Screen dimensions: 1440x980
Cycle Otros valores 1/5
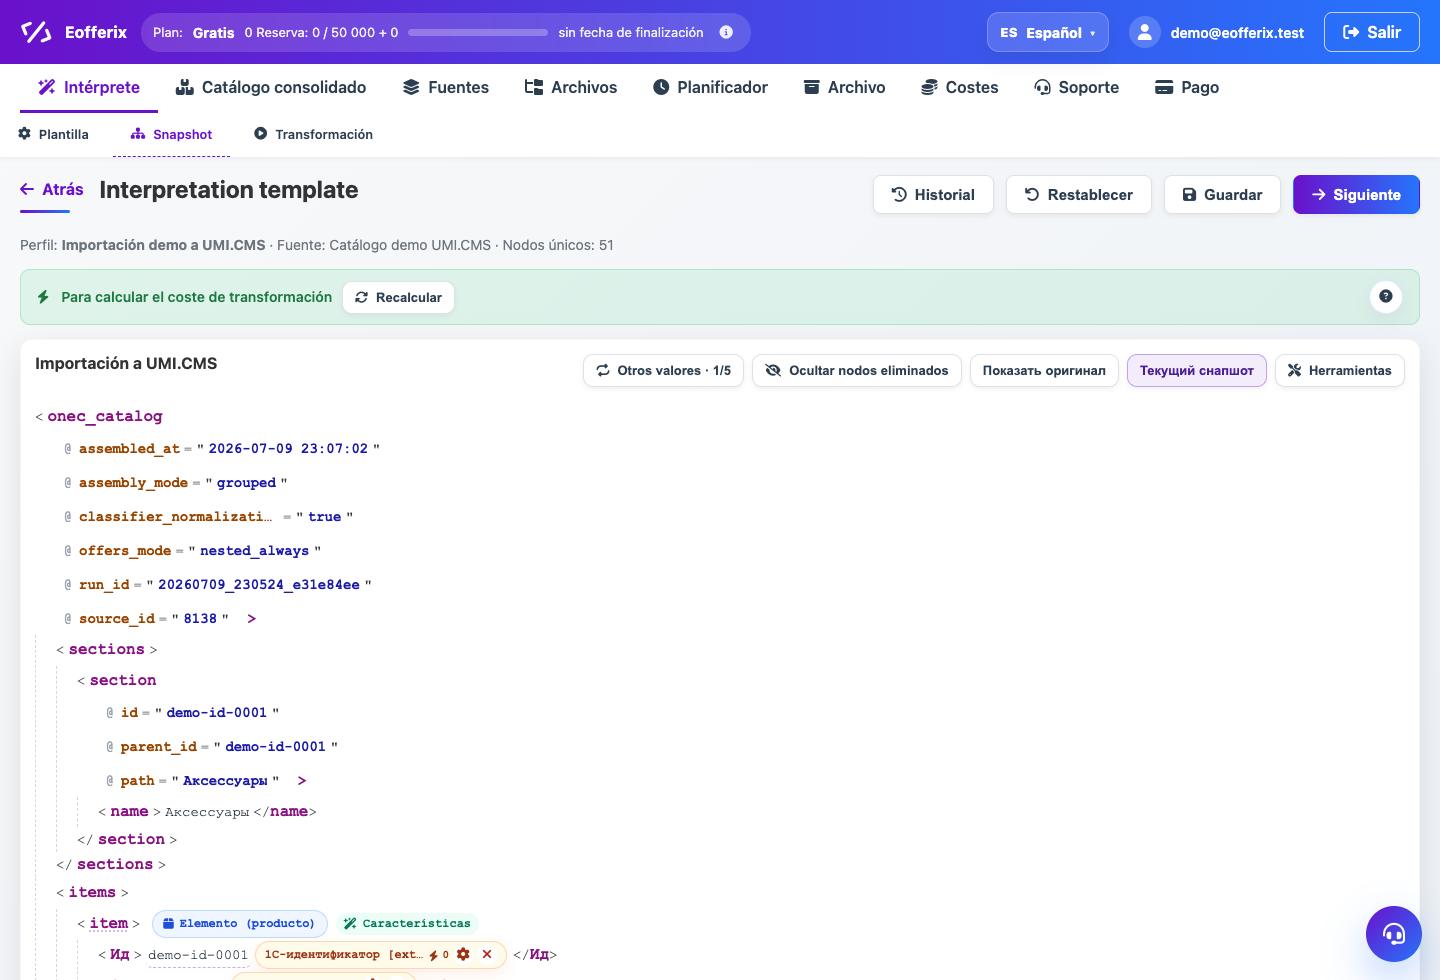[663, 370]
